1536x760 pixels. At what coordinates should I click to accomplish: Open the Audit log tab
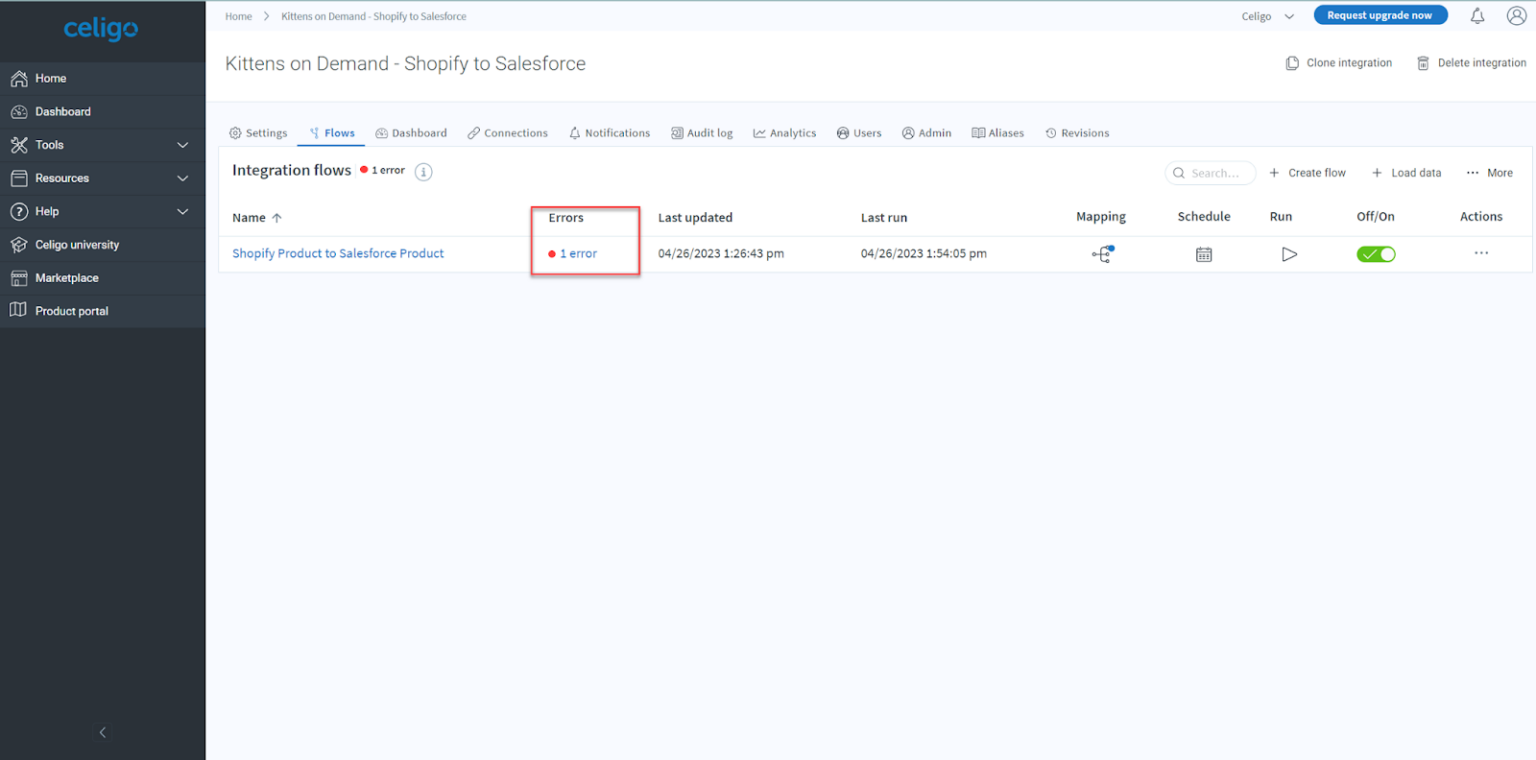tap(702, 132)
